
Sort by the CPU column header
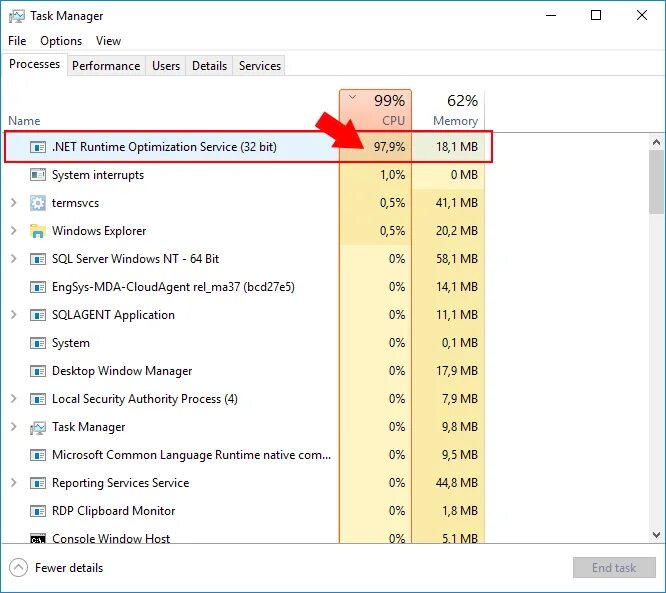(375, 109)
